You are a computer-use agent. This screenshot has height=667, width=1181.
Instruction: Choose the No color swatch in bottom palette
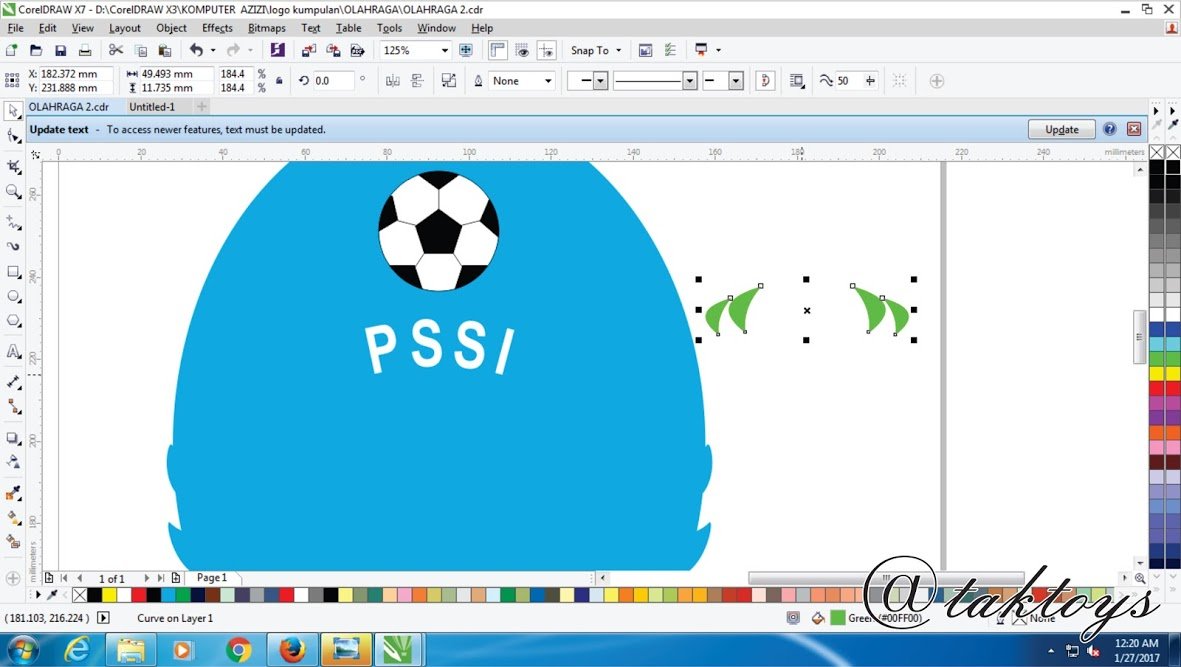[80, 595]
